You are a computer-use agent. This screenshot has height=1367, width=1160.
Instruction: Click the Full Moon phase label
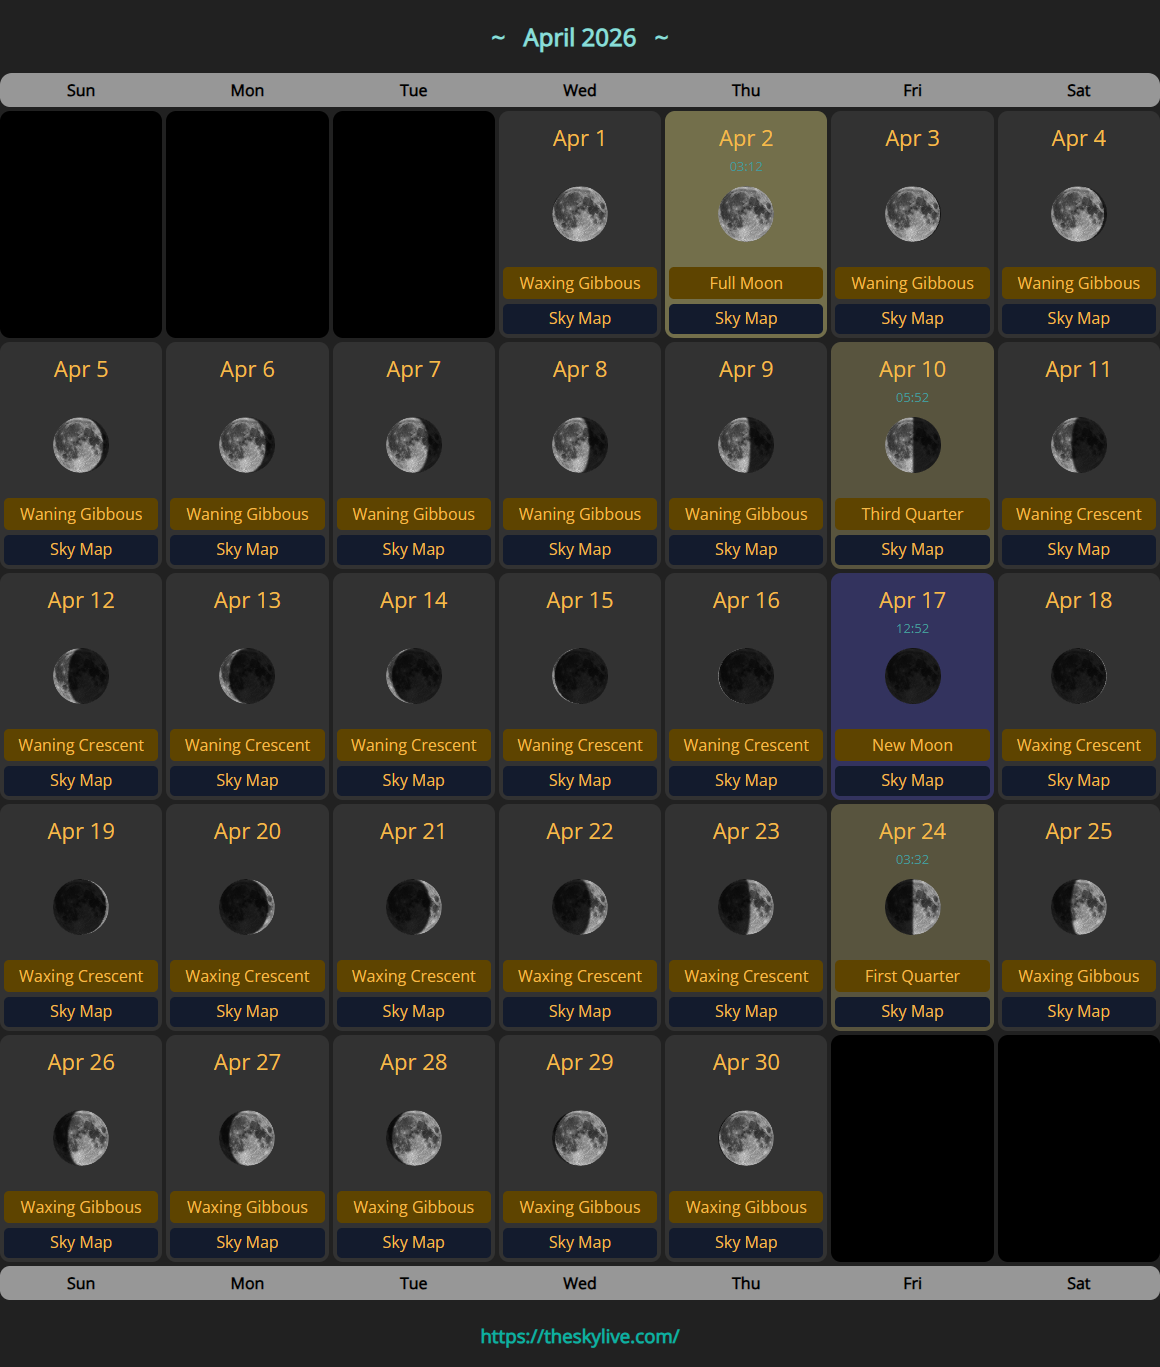(745, 283)
